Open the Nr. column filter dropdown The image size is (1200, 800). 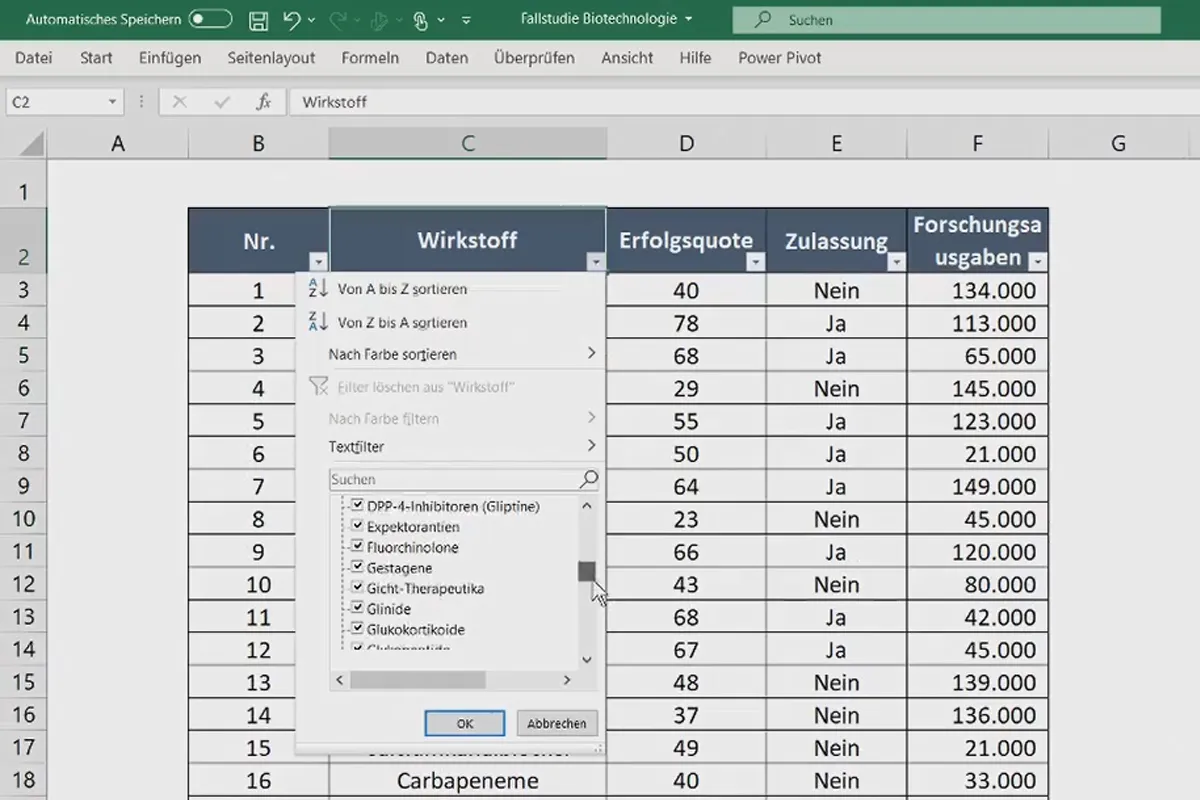318,262
